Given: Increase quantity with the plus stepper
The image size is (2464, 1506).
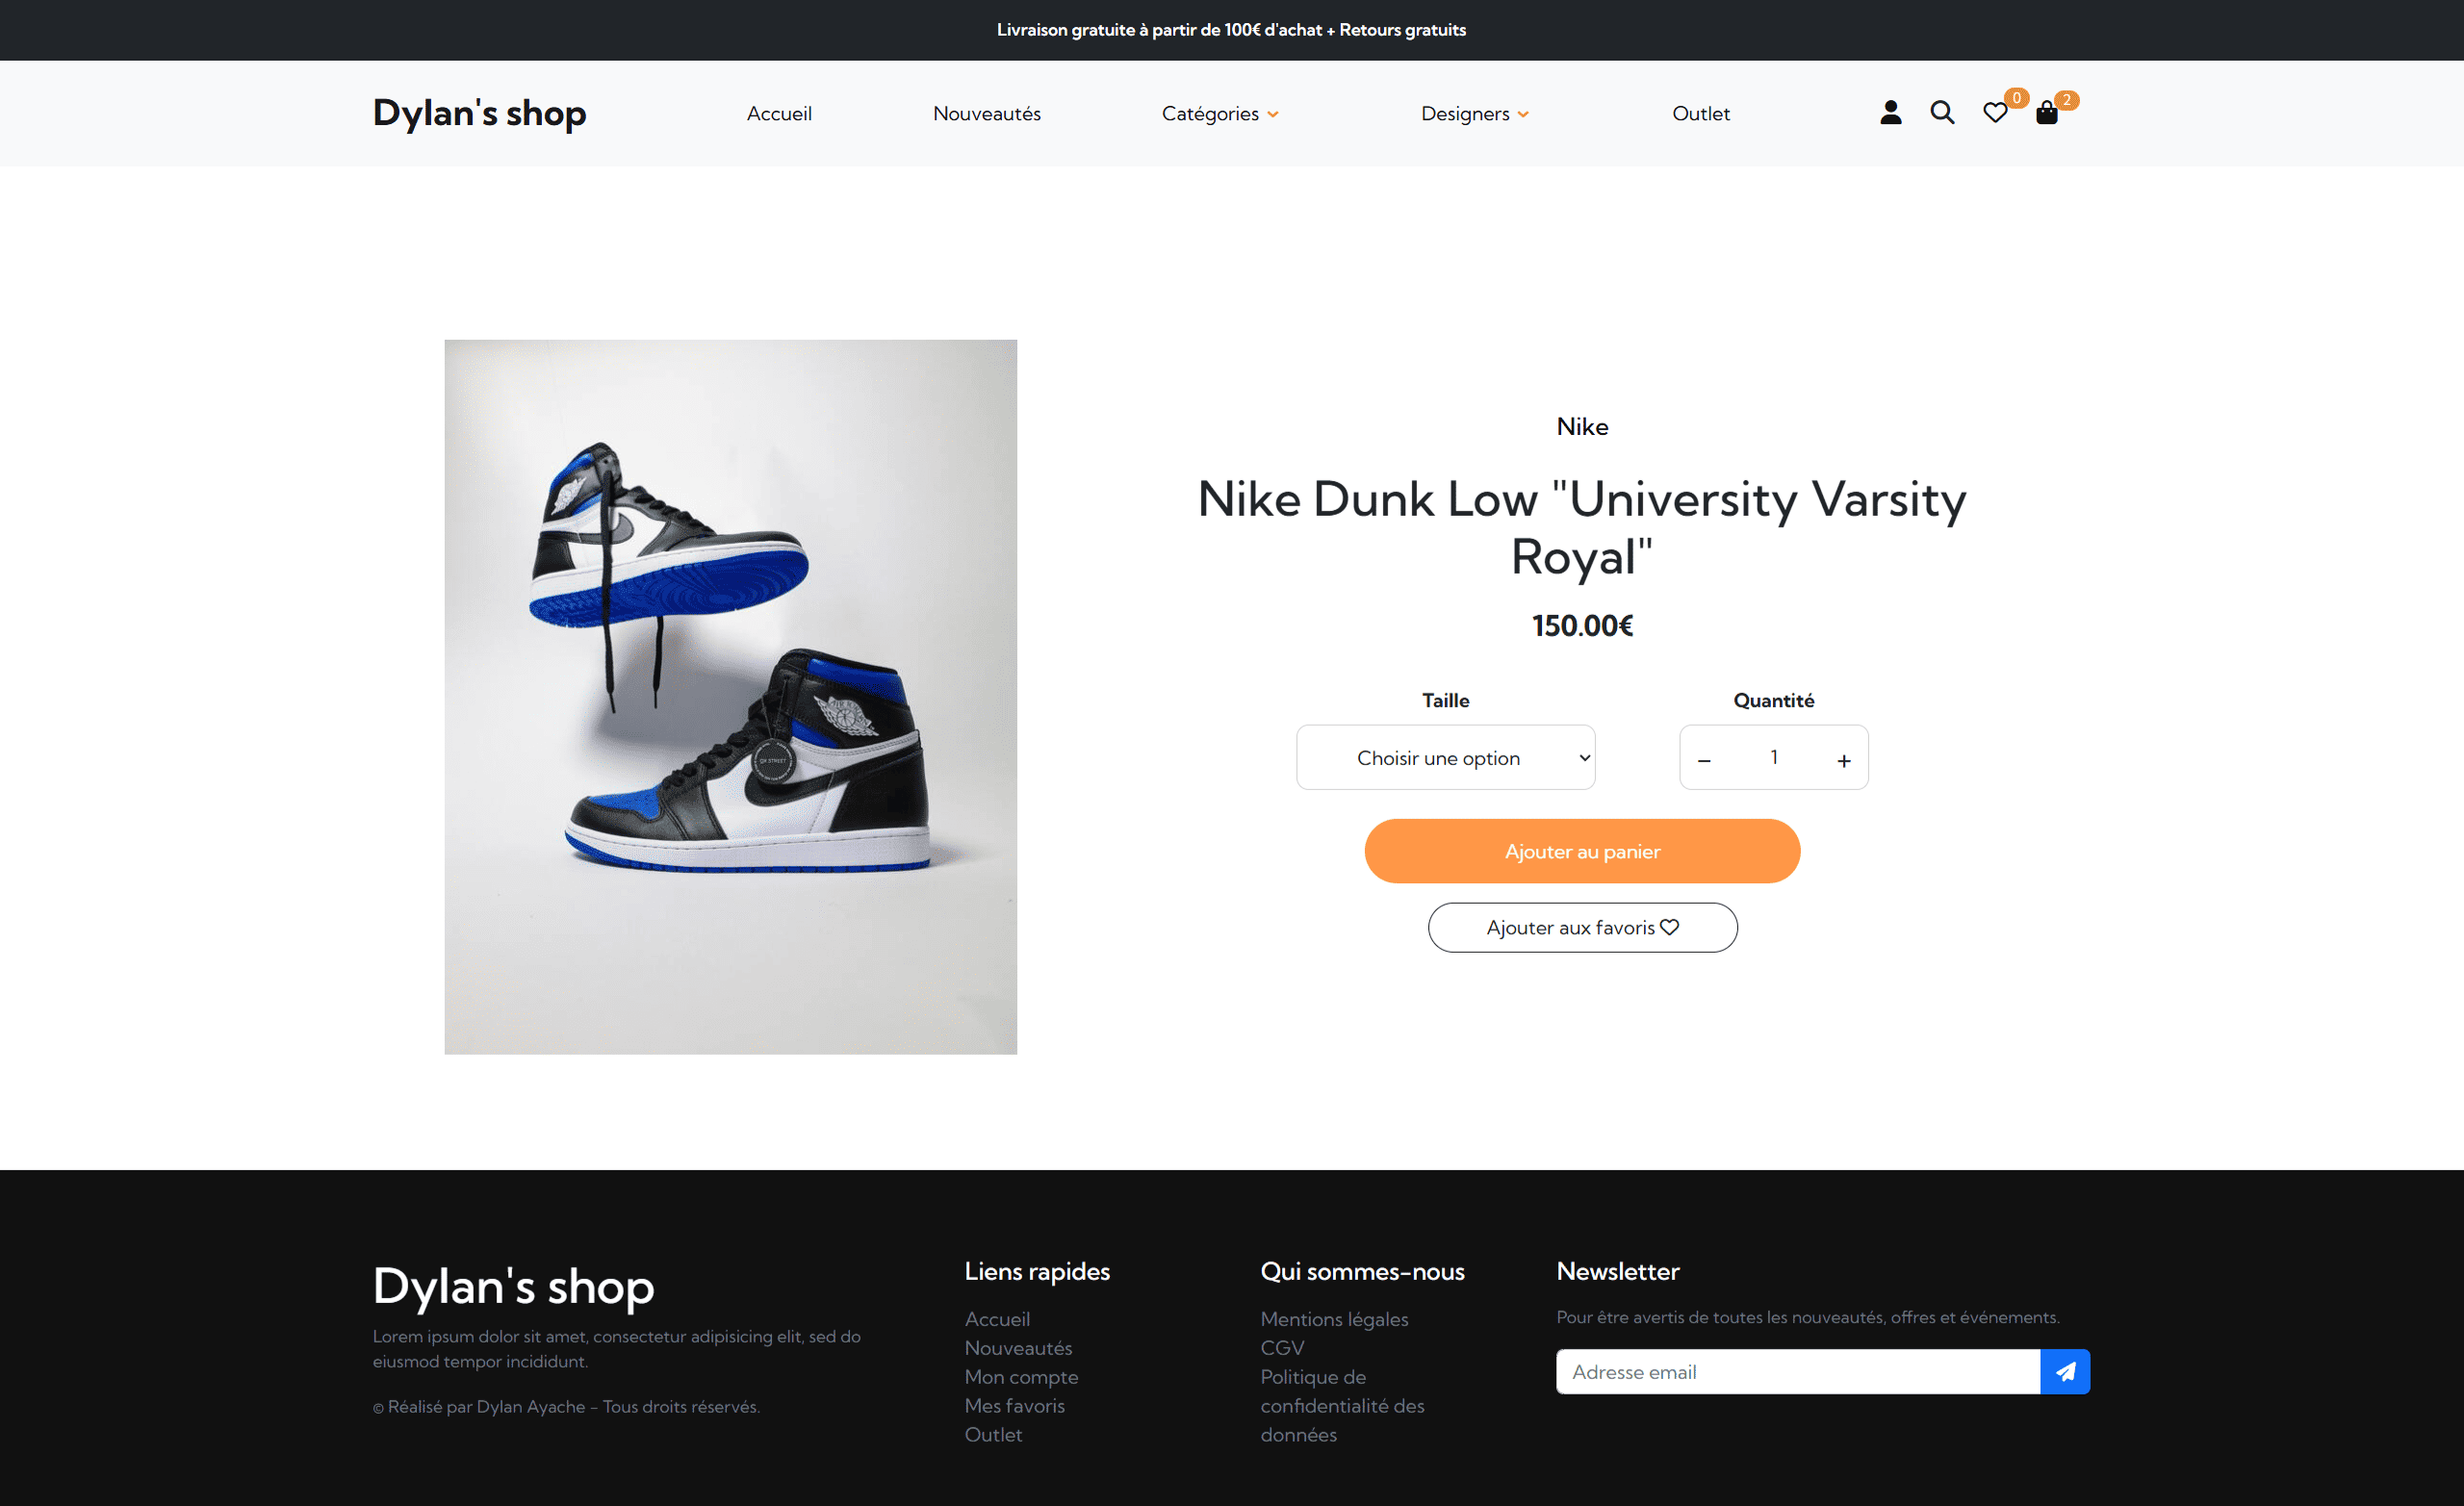Looking at the screenshot, I should pos(1844,760).
